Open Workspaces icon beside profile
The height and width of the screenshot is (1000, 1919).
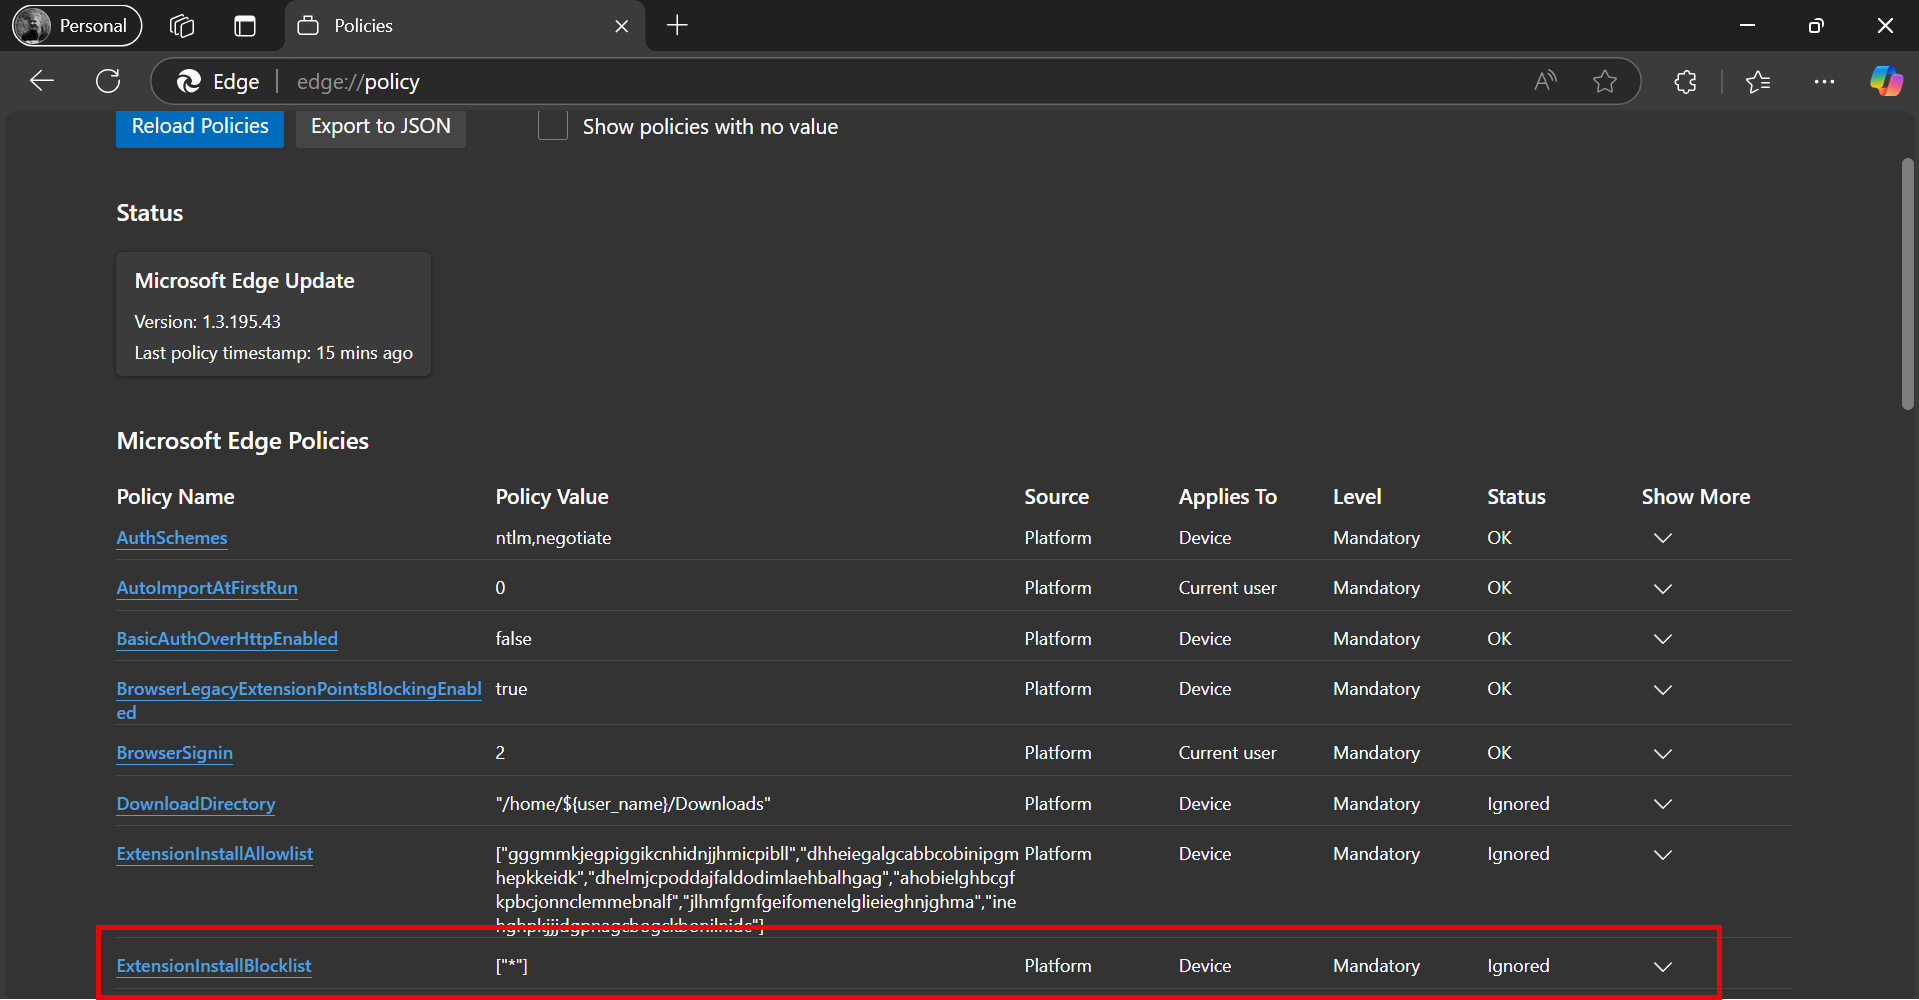pyautogui.click(x=182, y=26)
